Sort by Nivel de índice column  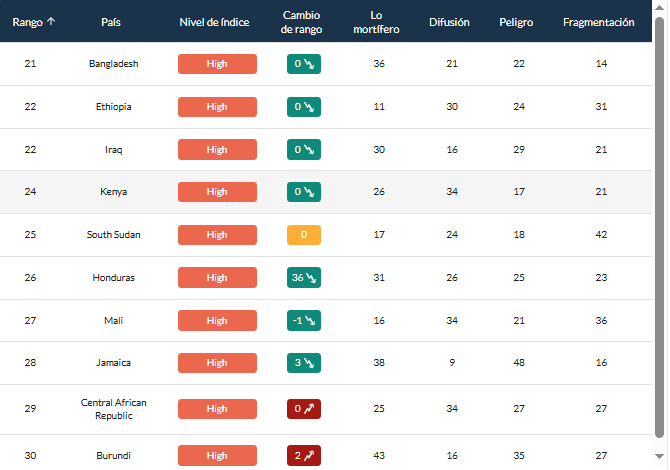pos(216,22)
